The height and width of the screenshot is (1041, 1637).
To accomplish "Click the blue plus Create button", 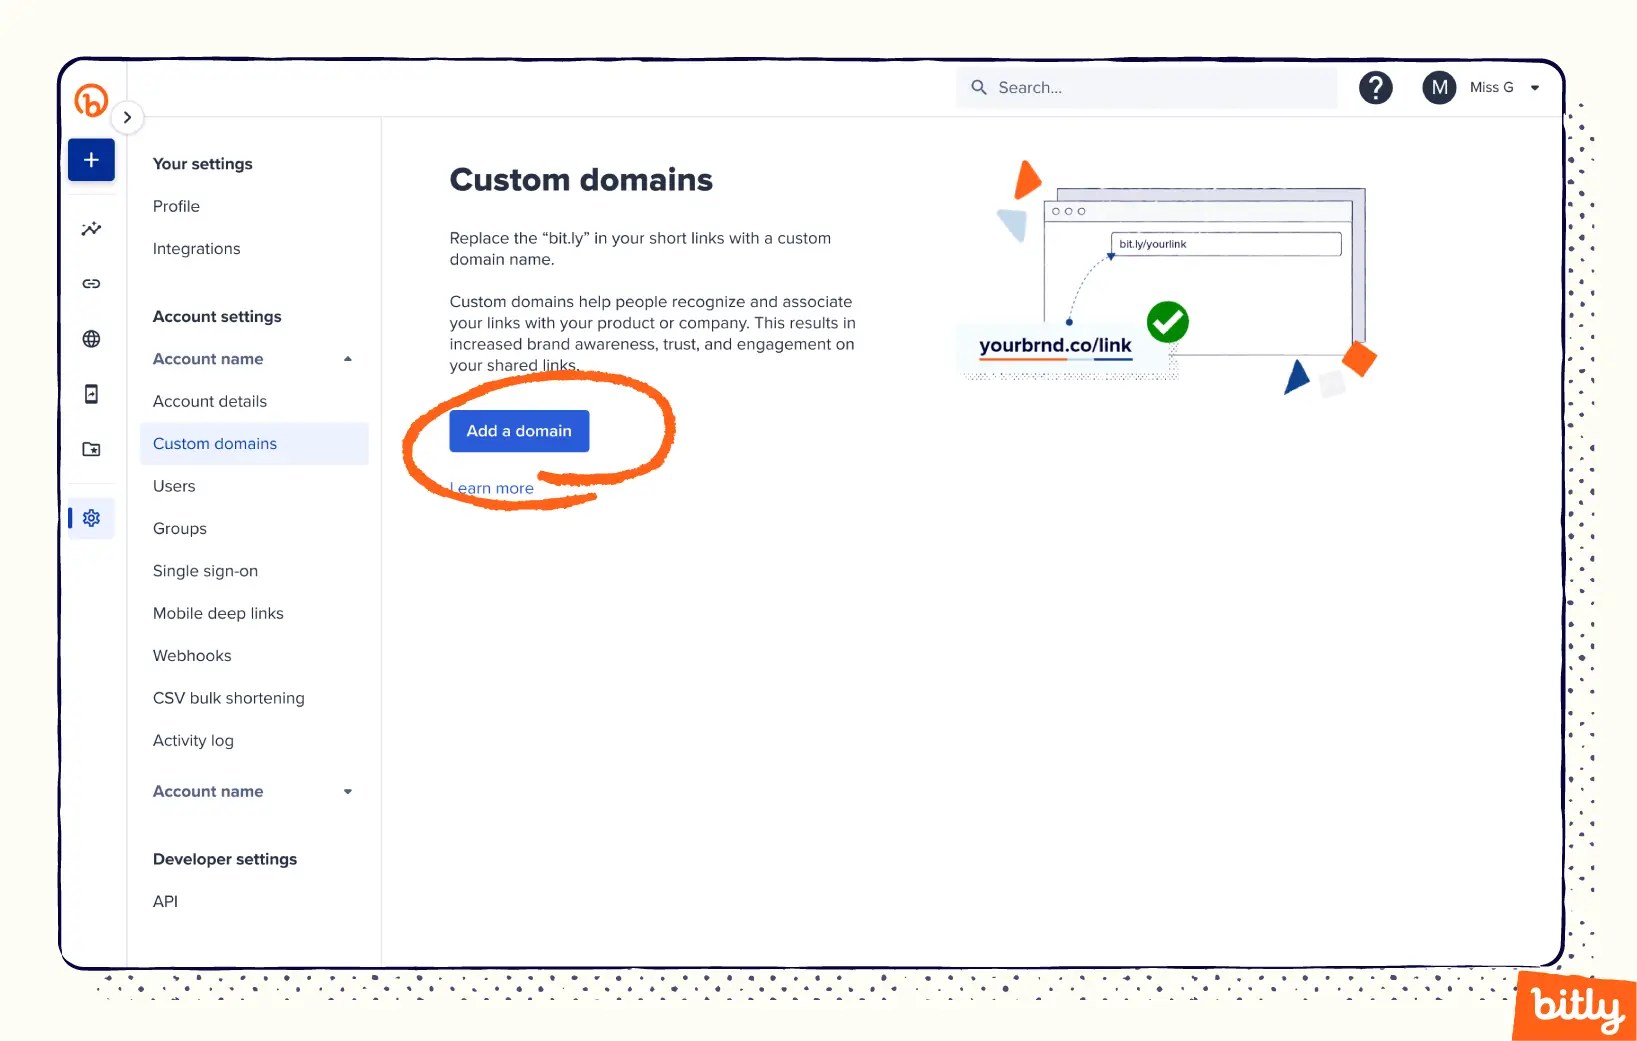I will click(91, 159).
